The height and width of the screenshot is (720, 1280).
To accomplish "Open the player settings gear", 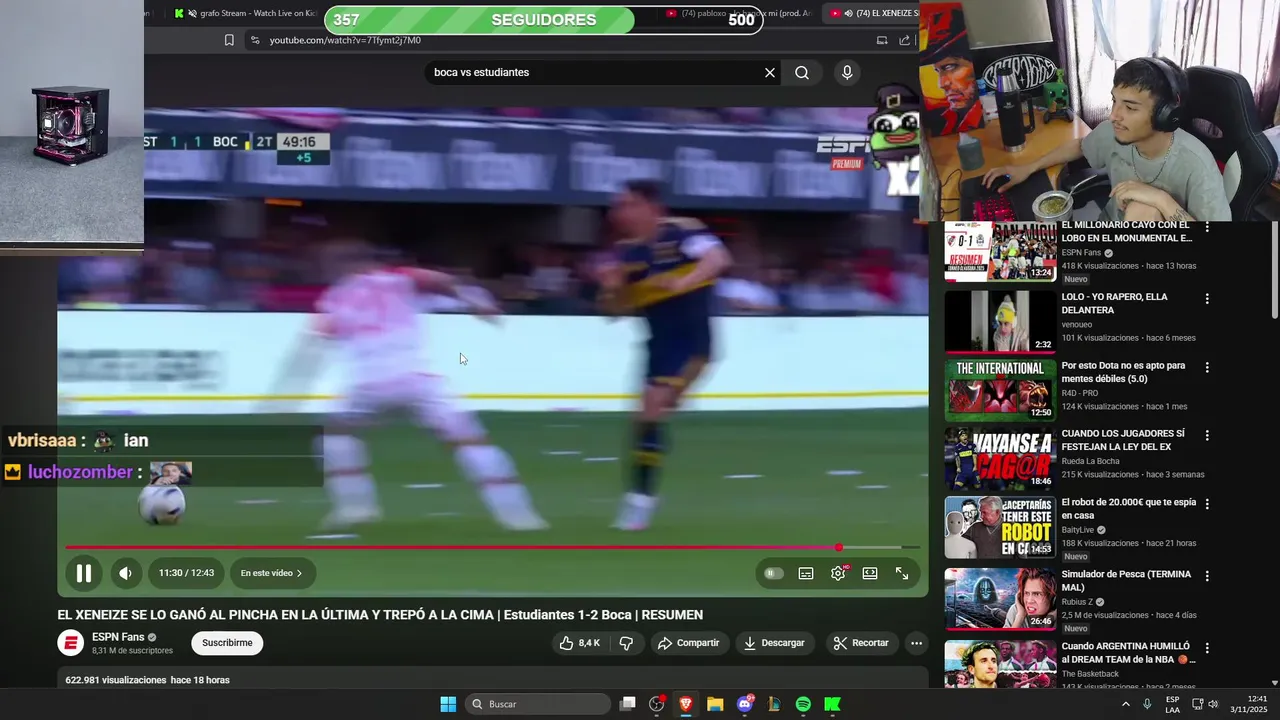I will click(x=838, y=573).
